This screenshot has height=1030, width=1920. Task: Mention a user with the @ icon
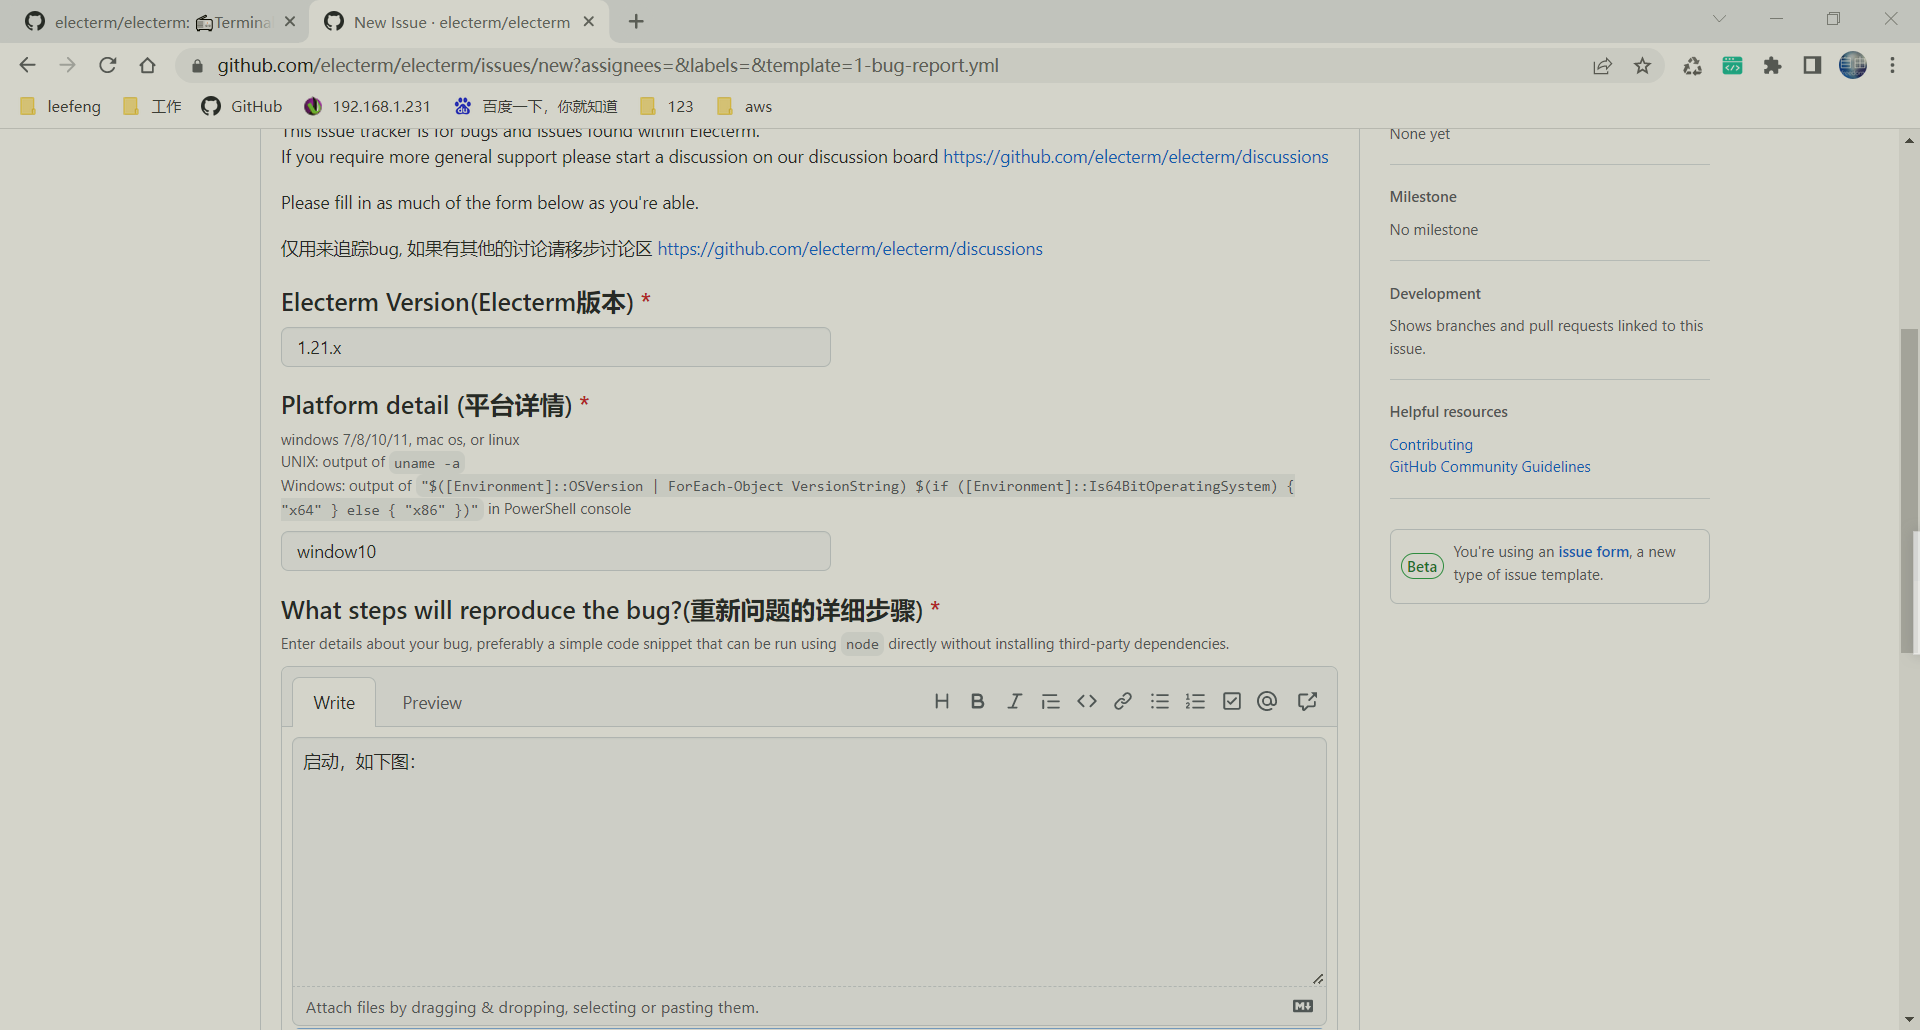tap(1267, 701)
